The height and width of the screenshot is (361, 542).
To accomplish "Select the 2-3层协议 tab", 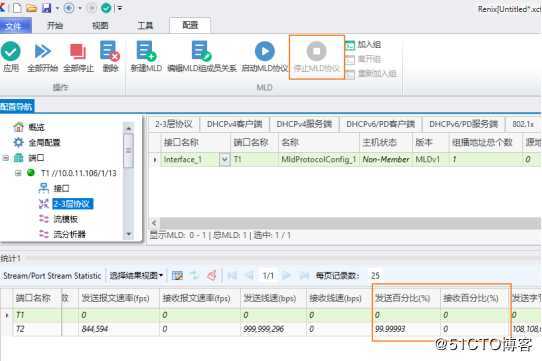I will pyautogui.click(x=174, y=124).
